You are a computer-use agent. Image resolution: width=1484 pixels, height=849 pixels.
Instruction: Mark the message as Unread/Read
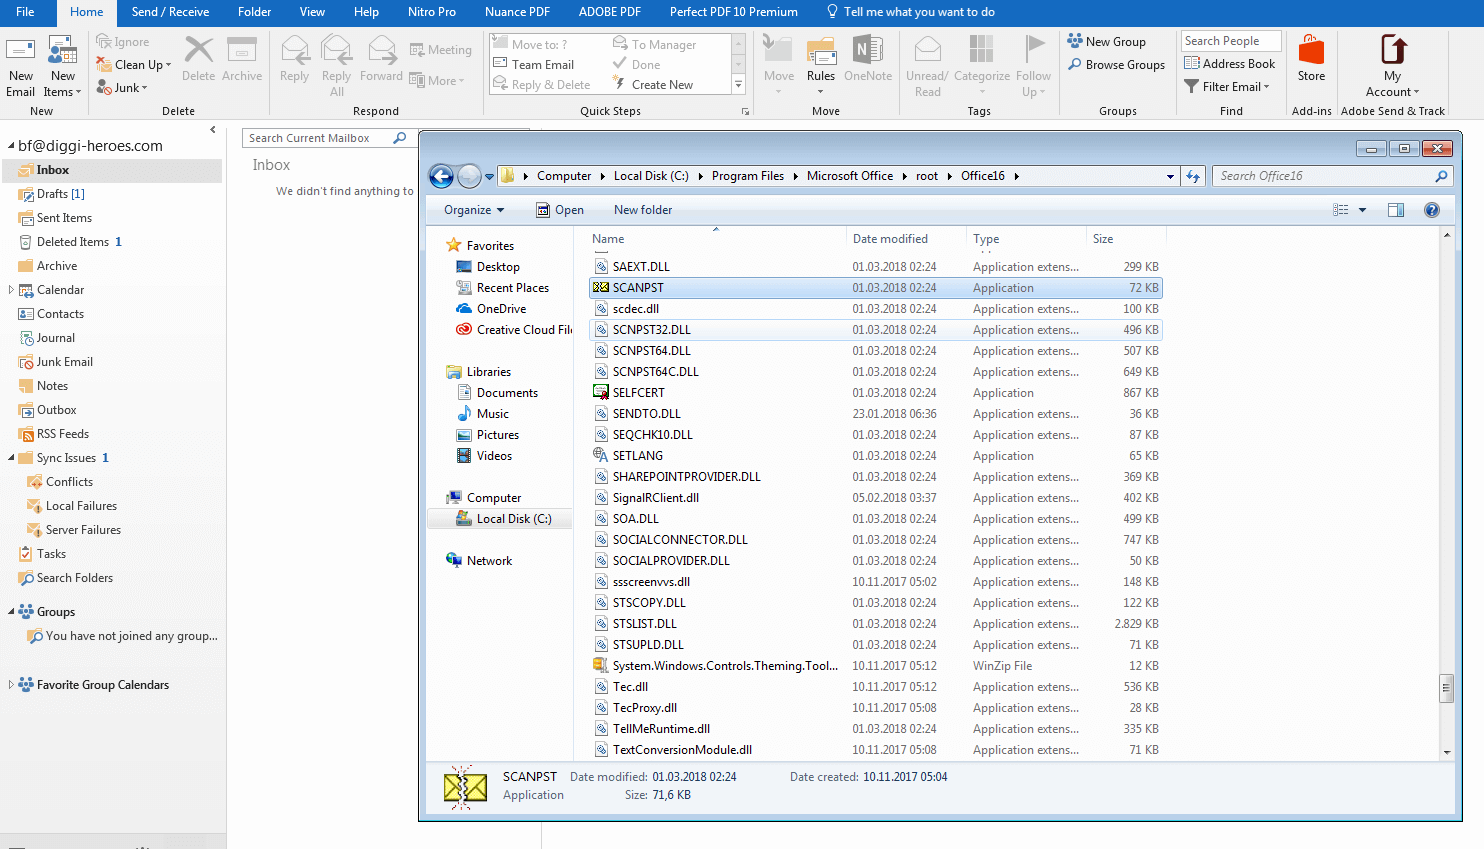[926, 62]
